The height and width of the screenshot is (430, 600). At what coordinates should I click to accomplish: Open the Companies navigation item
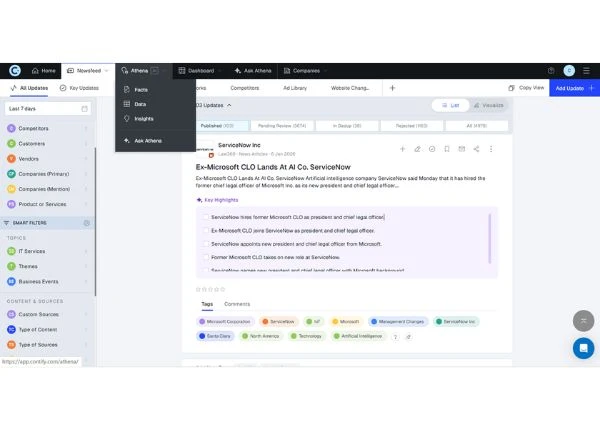[x=302, y=71]
